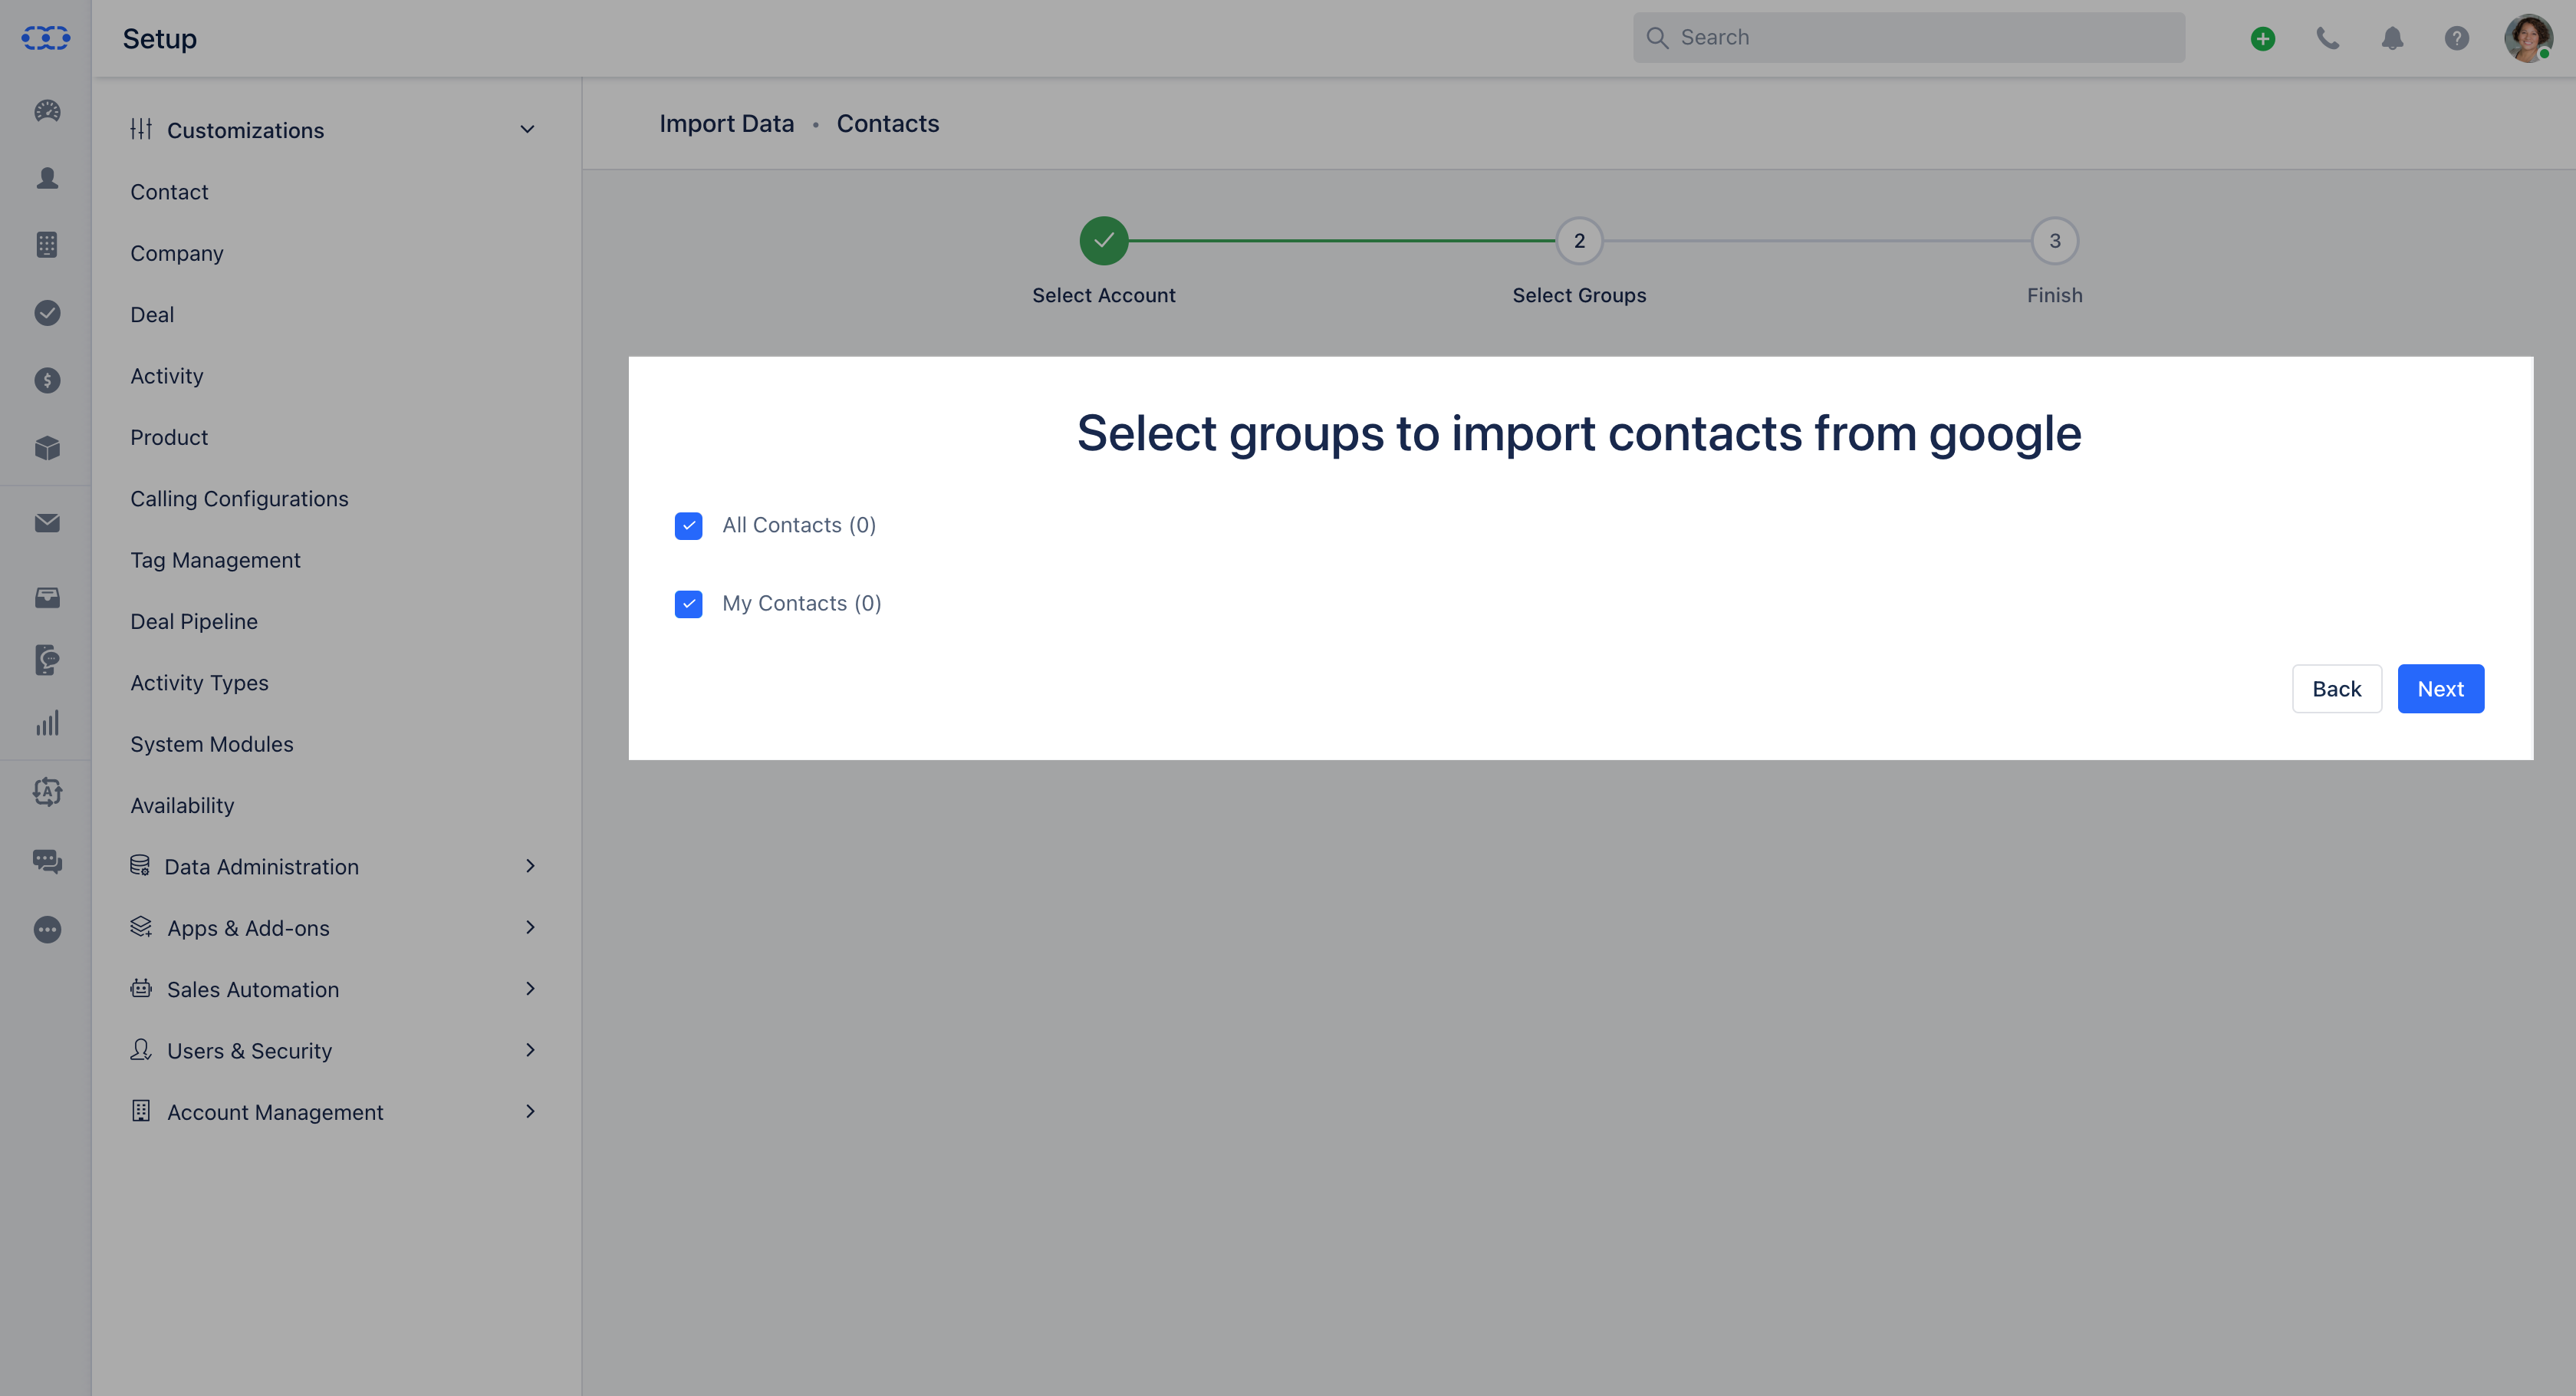Open the help question mark icon
2576x1396 pixels.
pos(2457,38)
